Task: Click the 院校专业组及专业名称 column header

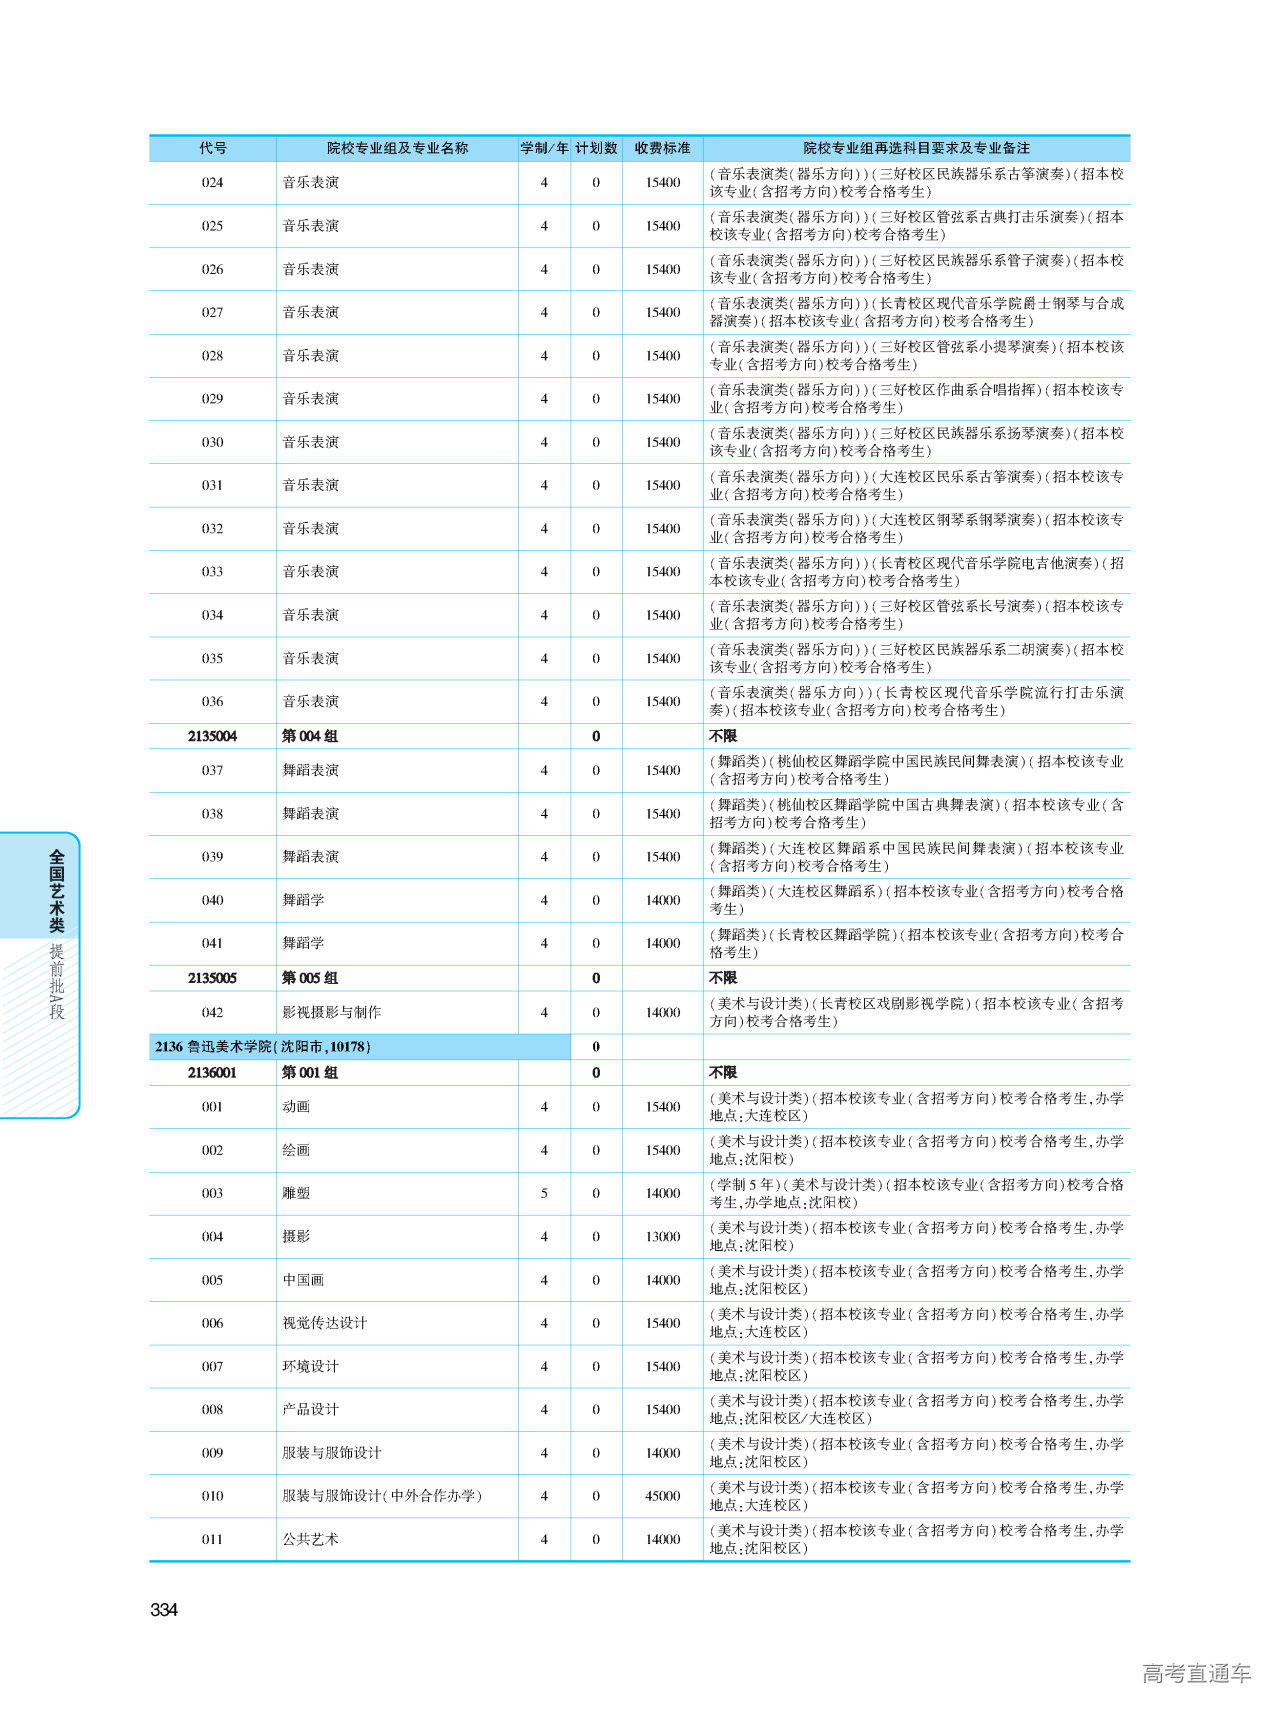Action: 397,148
